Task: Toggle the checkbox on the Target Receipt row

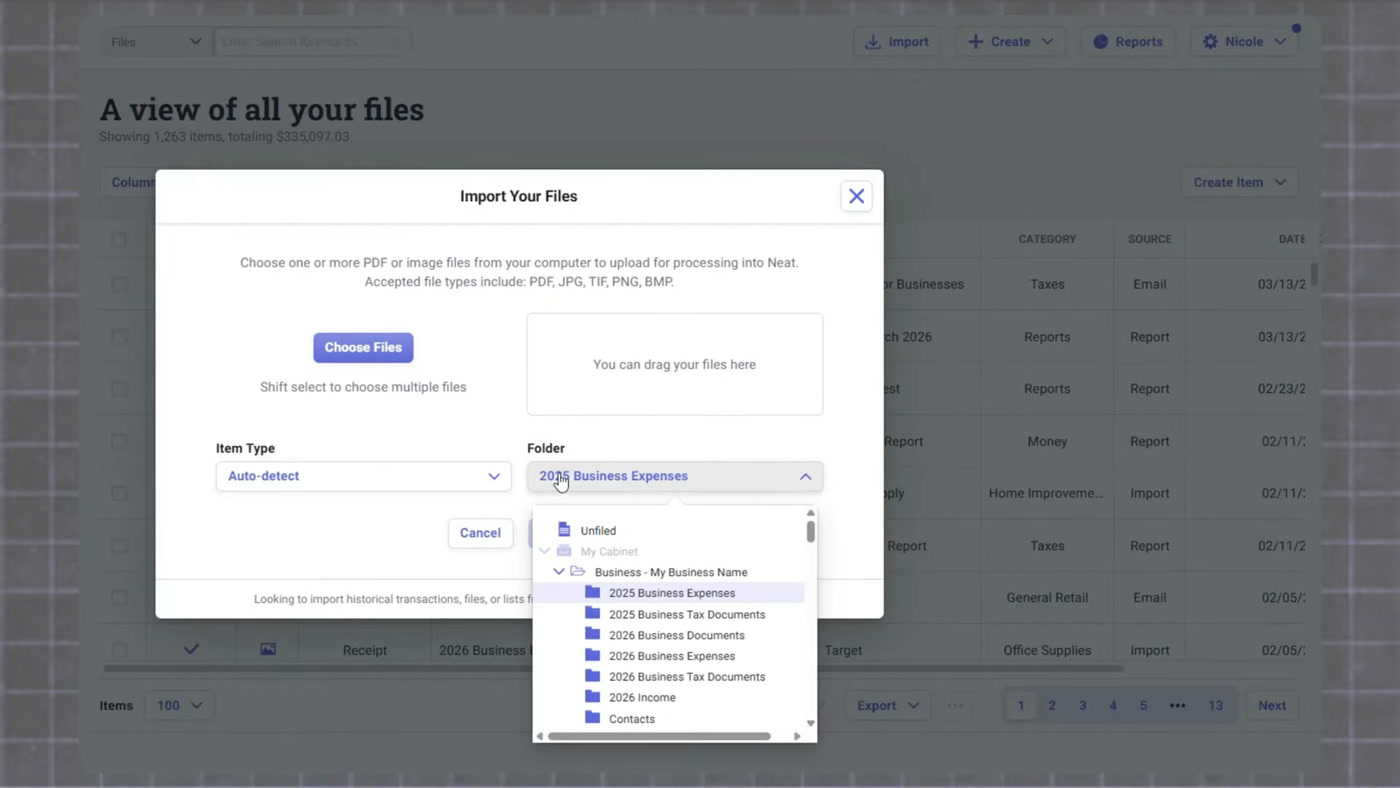Action: tap(119, 650)
